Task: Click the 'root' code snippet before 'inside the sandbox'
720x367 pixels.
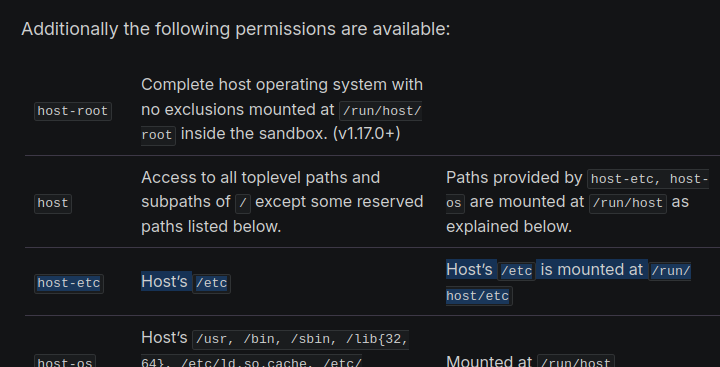Action: tap(158, 136)
